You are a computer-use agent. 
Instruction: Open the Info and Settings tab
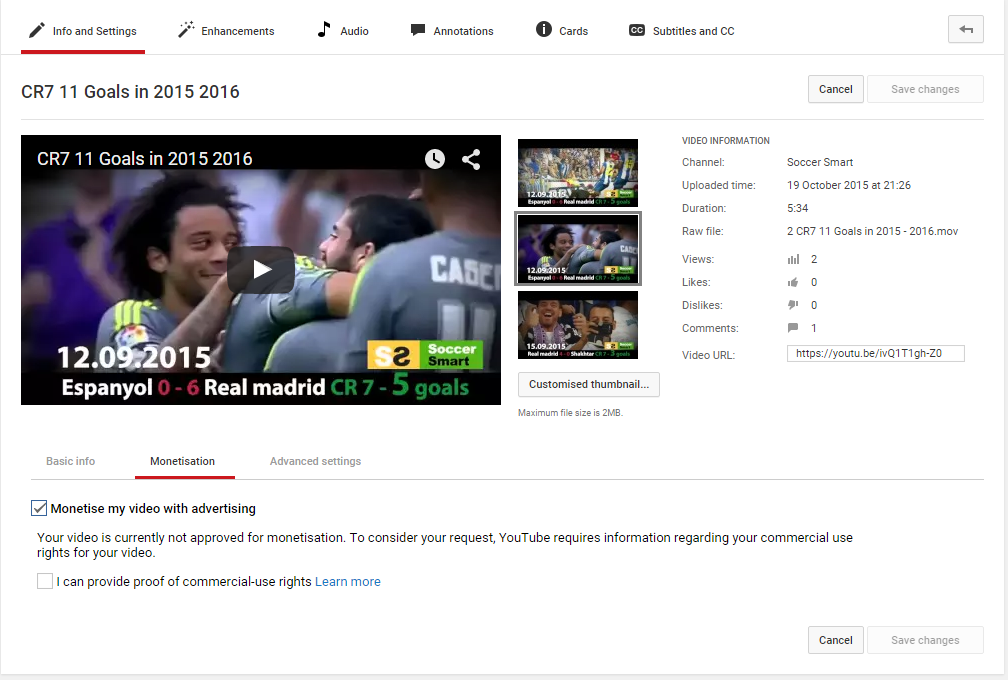[83, 31]
